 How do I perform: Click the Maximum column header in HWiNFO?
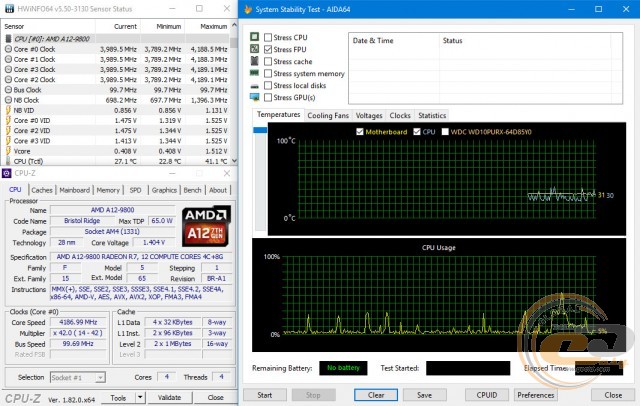207,27
